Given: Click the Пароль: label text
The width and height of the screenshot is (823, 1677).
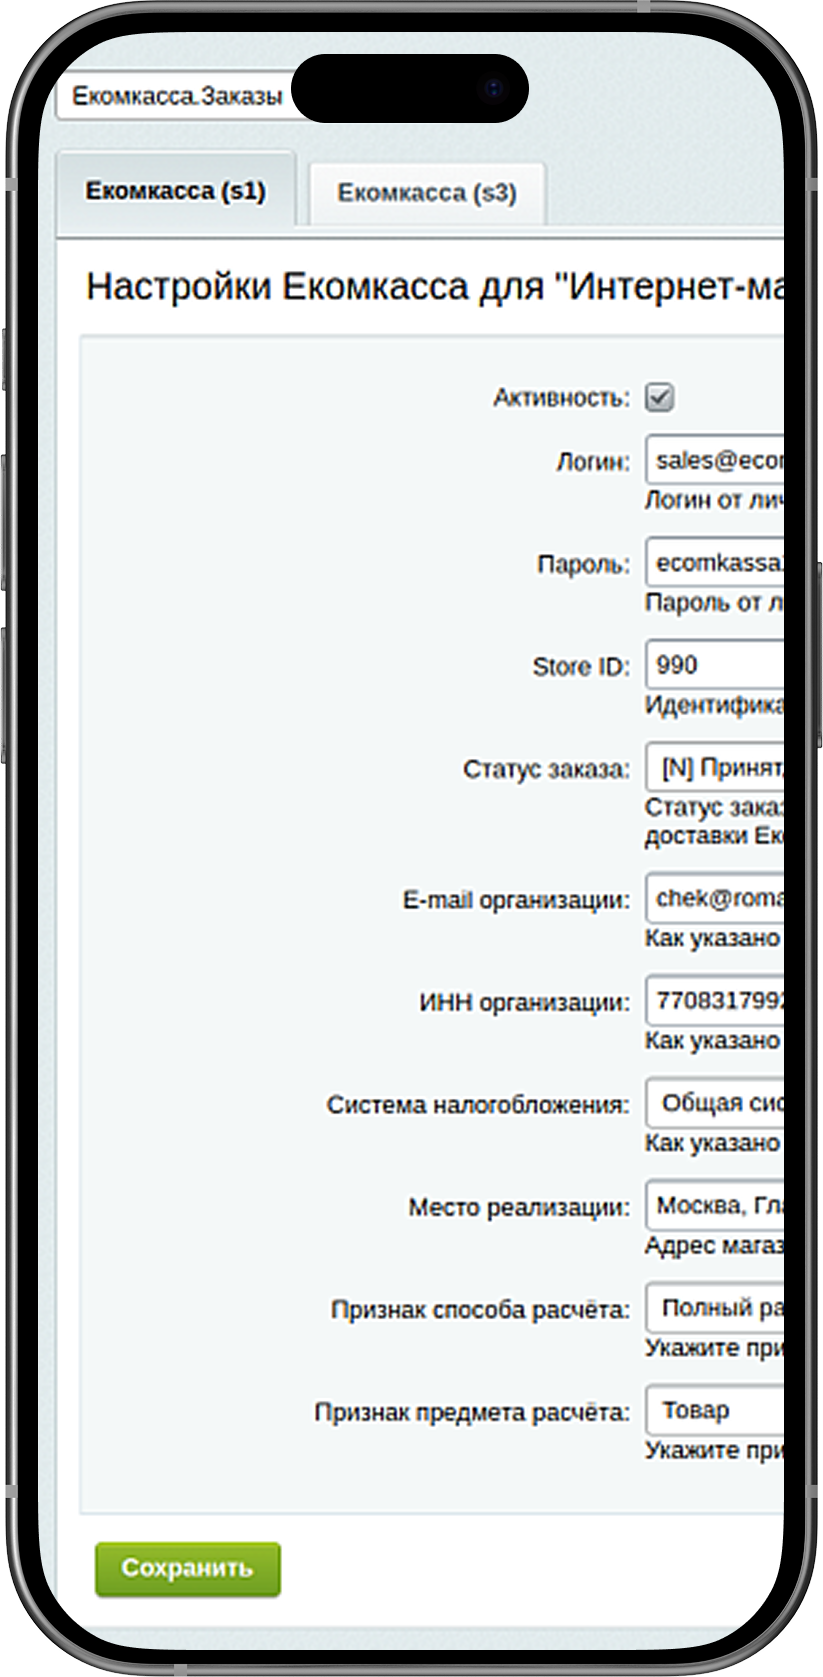Looking at the screenshot, I should click(584, 565).
